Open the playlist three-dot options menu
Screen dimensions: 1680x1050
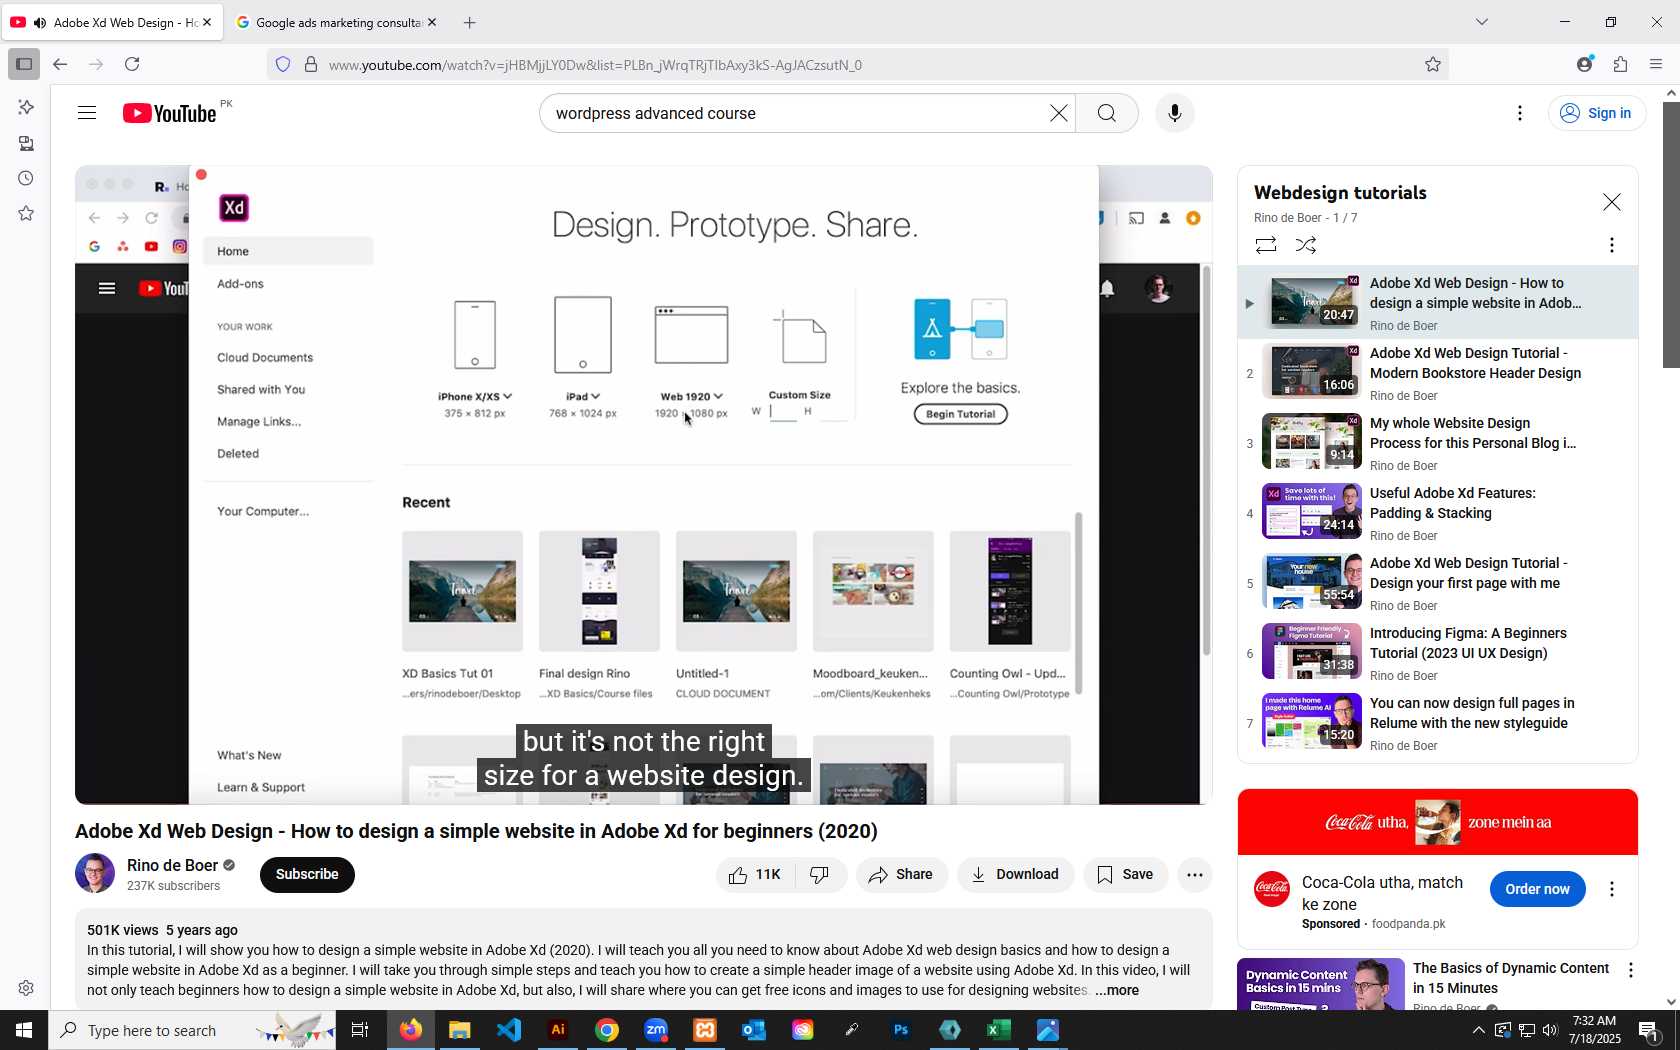click(1612, 245)
